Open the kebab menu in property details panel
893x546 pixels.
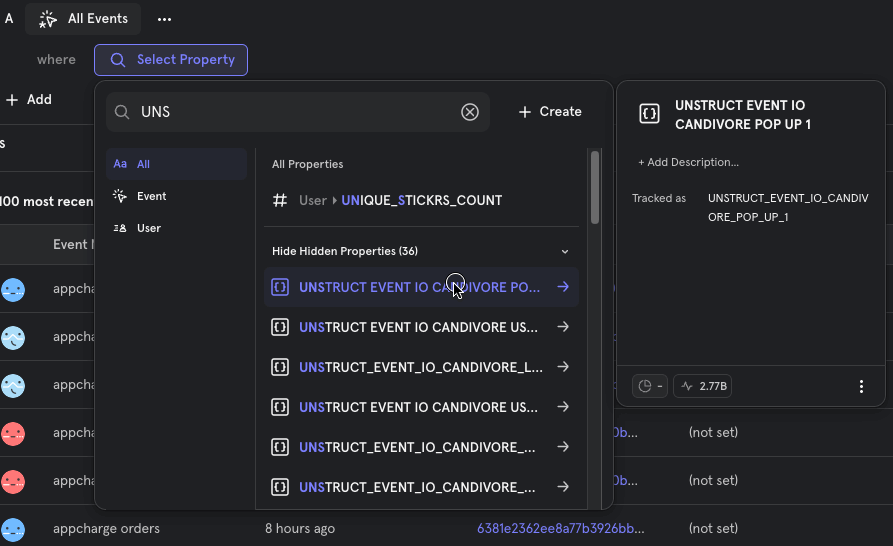[x=862, y=386]
